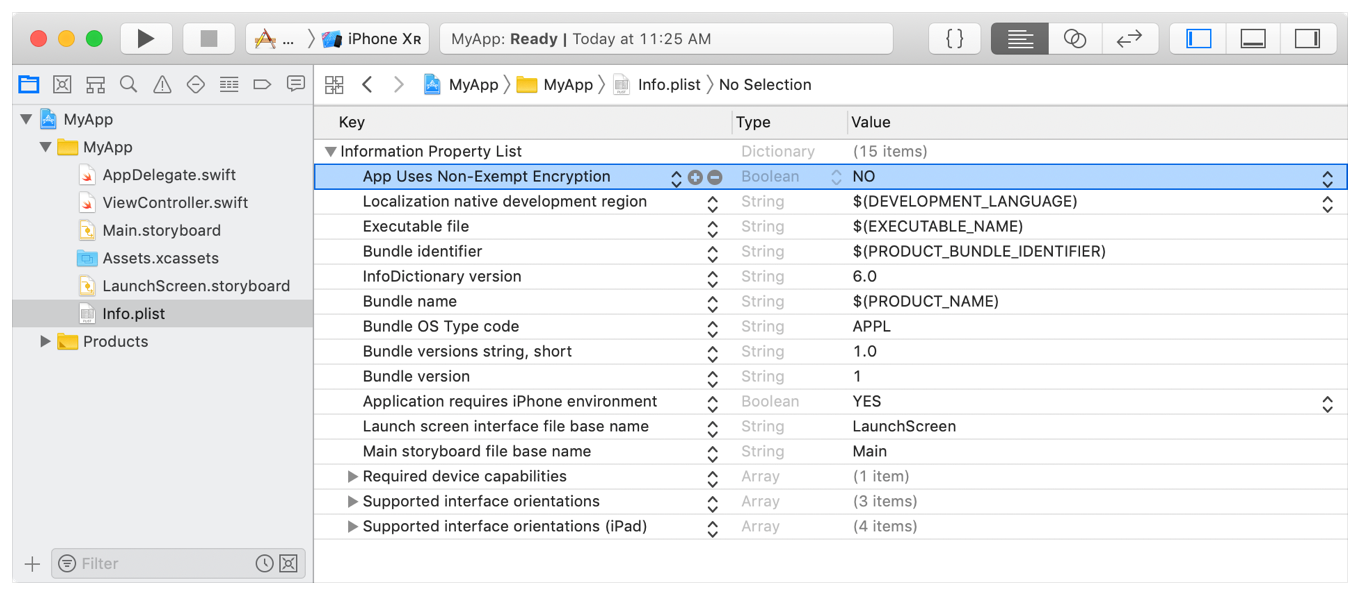Viewport: 1360px width, 595px height.
Task: Show the Breakpoint navigator
Action: pos(262,85)
